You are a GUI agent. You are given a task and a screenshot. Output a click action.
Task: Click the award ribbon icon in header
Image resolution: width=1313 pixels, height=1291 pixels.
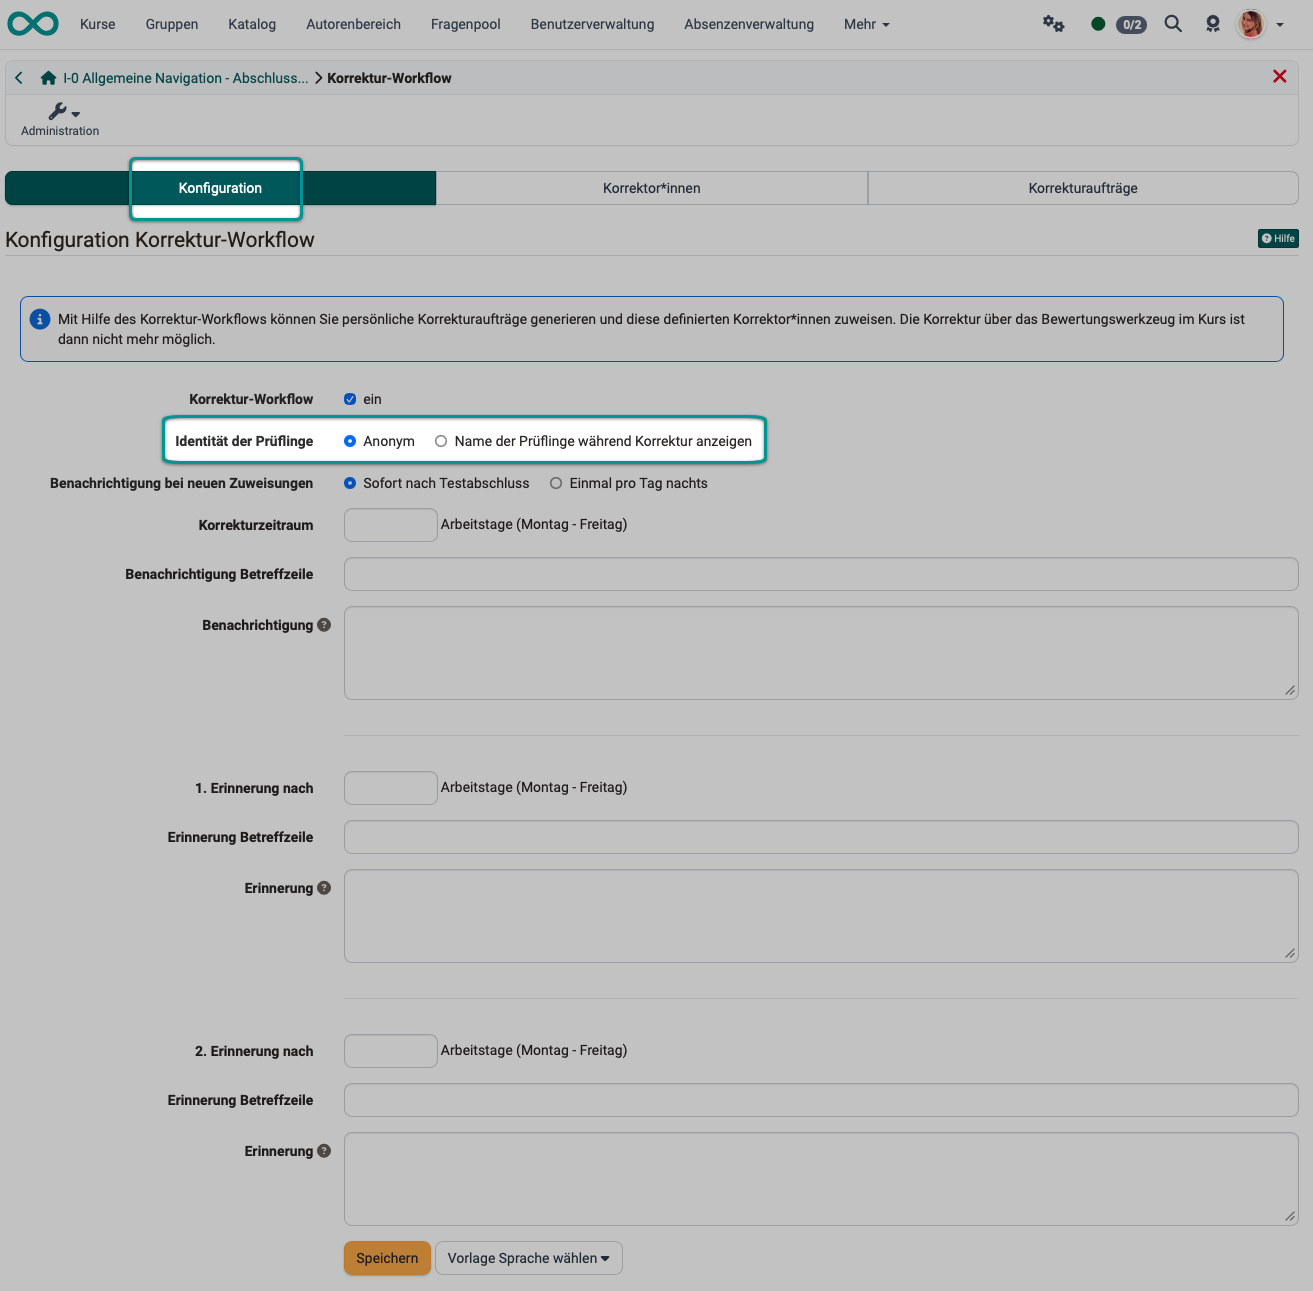pos(1212,24)
